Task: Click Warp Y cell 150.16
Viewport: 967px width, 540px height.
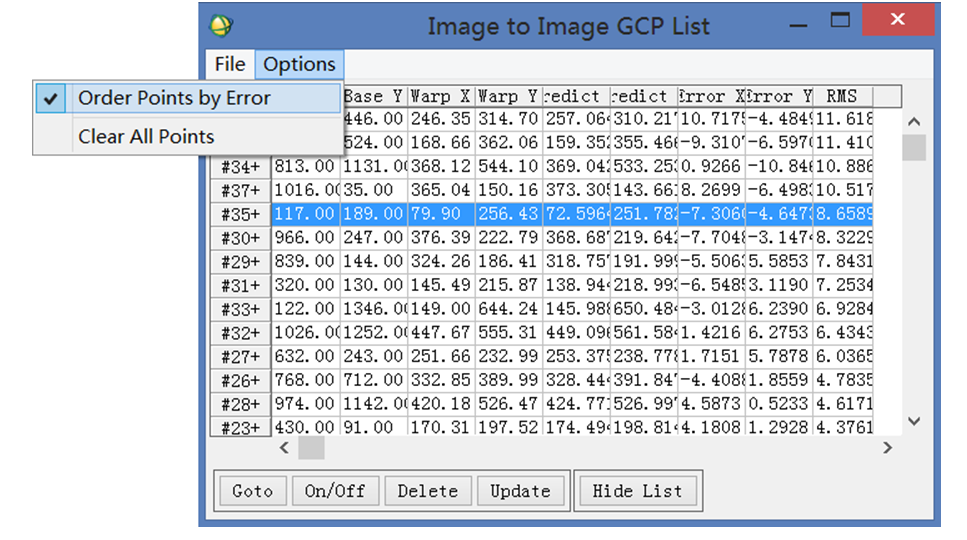Action: click(x=509, y=190)
